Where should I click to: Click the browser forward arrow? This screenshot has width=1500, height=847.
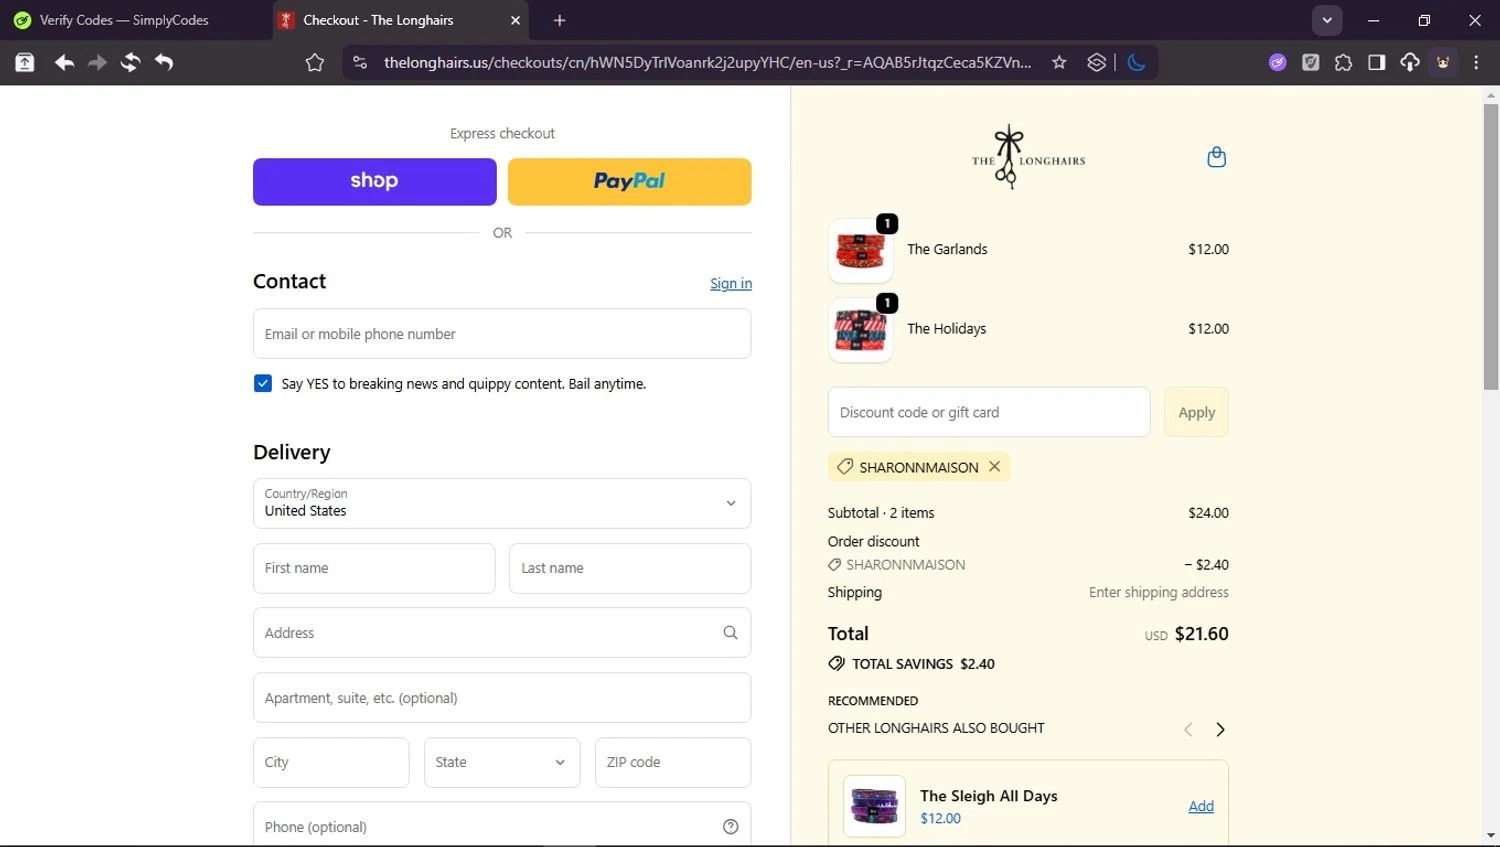click(97, 62)
